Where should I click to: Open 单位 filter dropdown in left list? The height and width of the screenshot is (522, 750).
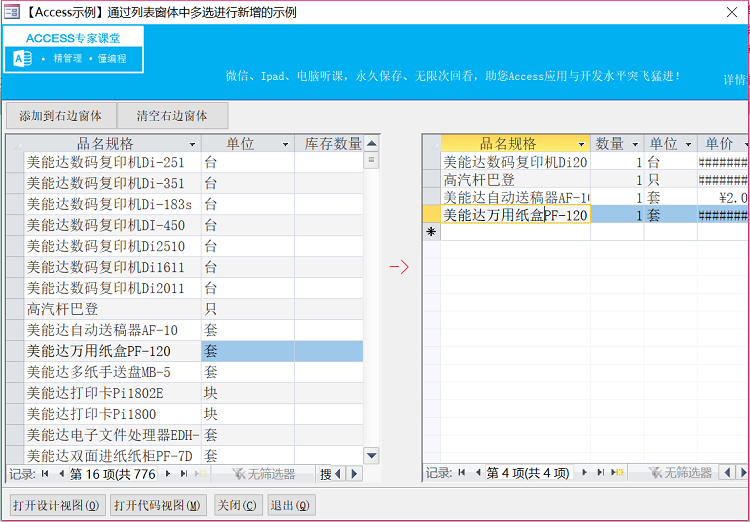(x=286, y=144)
